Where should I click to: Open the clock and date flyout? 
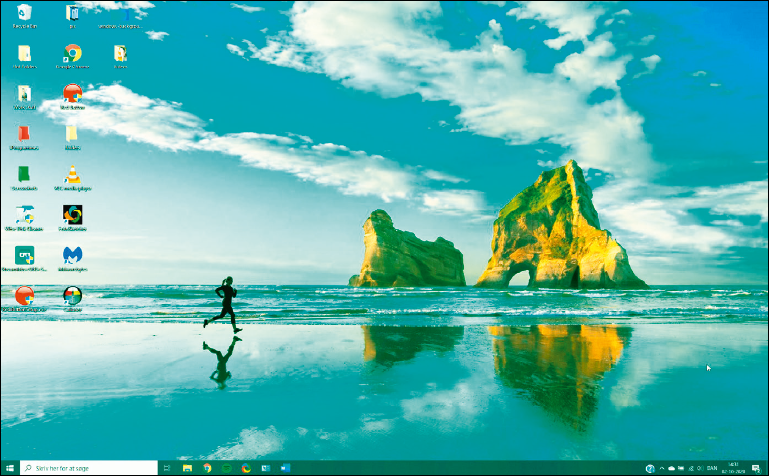coord(735,467)
